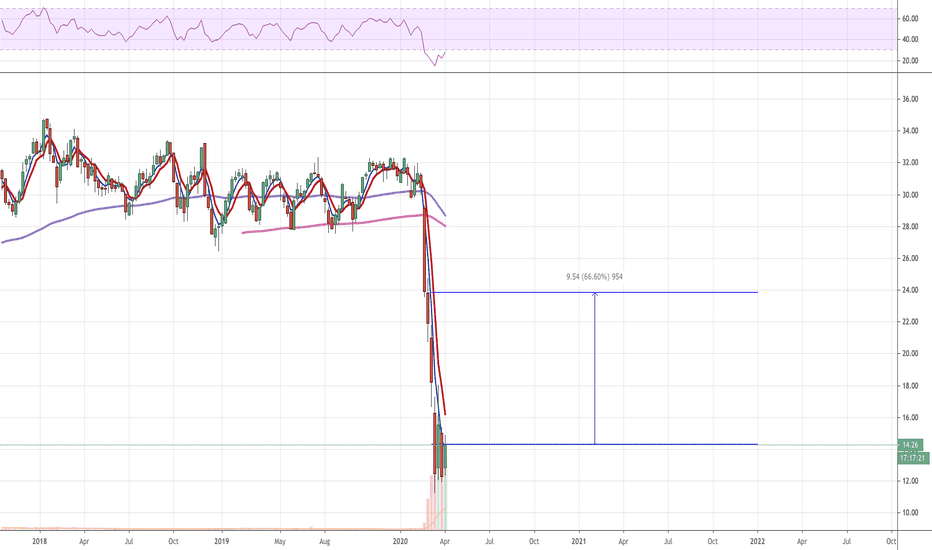The image size is (932, 550).
Task: Click the bar countdown label 17:17:21
Action: (x=912, y=458)
